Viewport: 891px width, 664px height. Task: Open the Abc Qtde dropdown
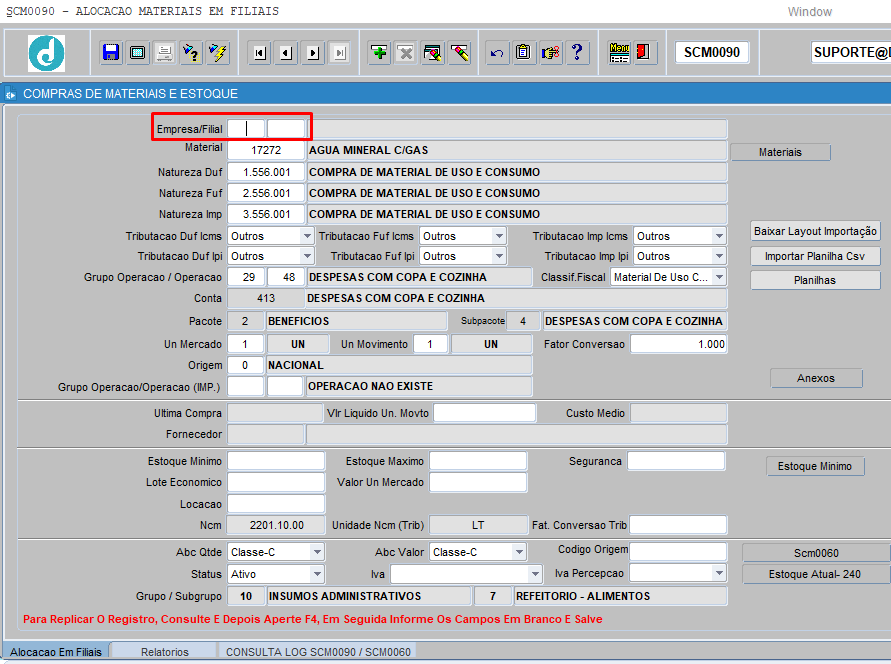point(317,552)
